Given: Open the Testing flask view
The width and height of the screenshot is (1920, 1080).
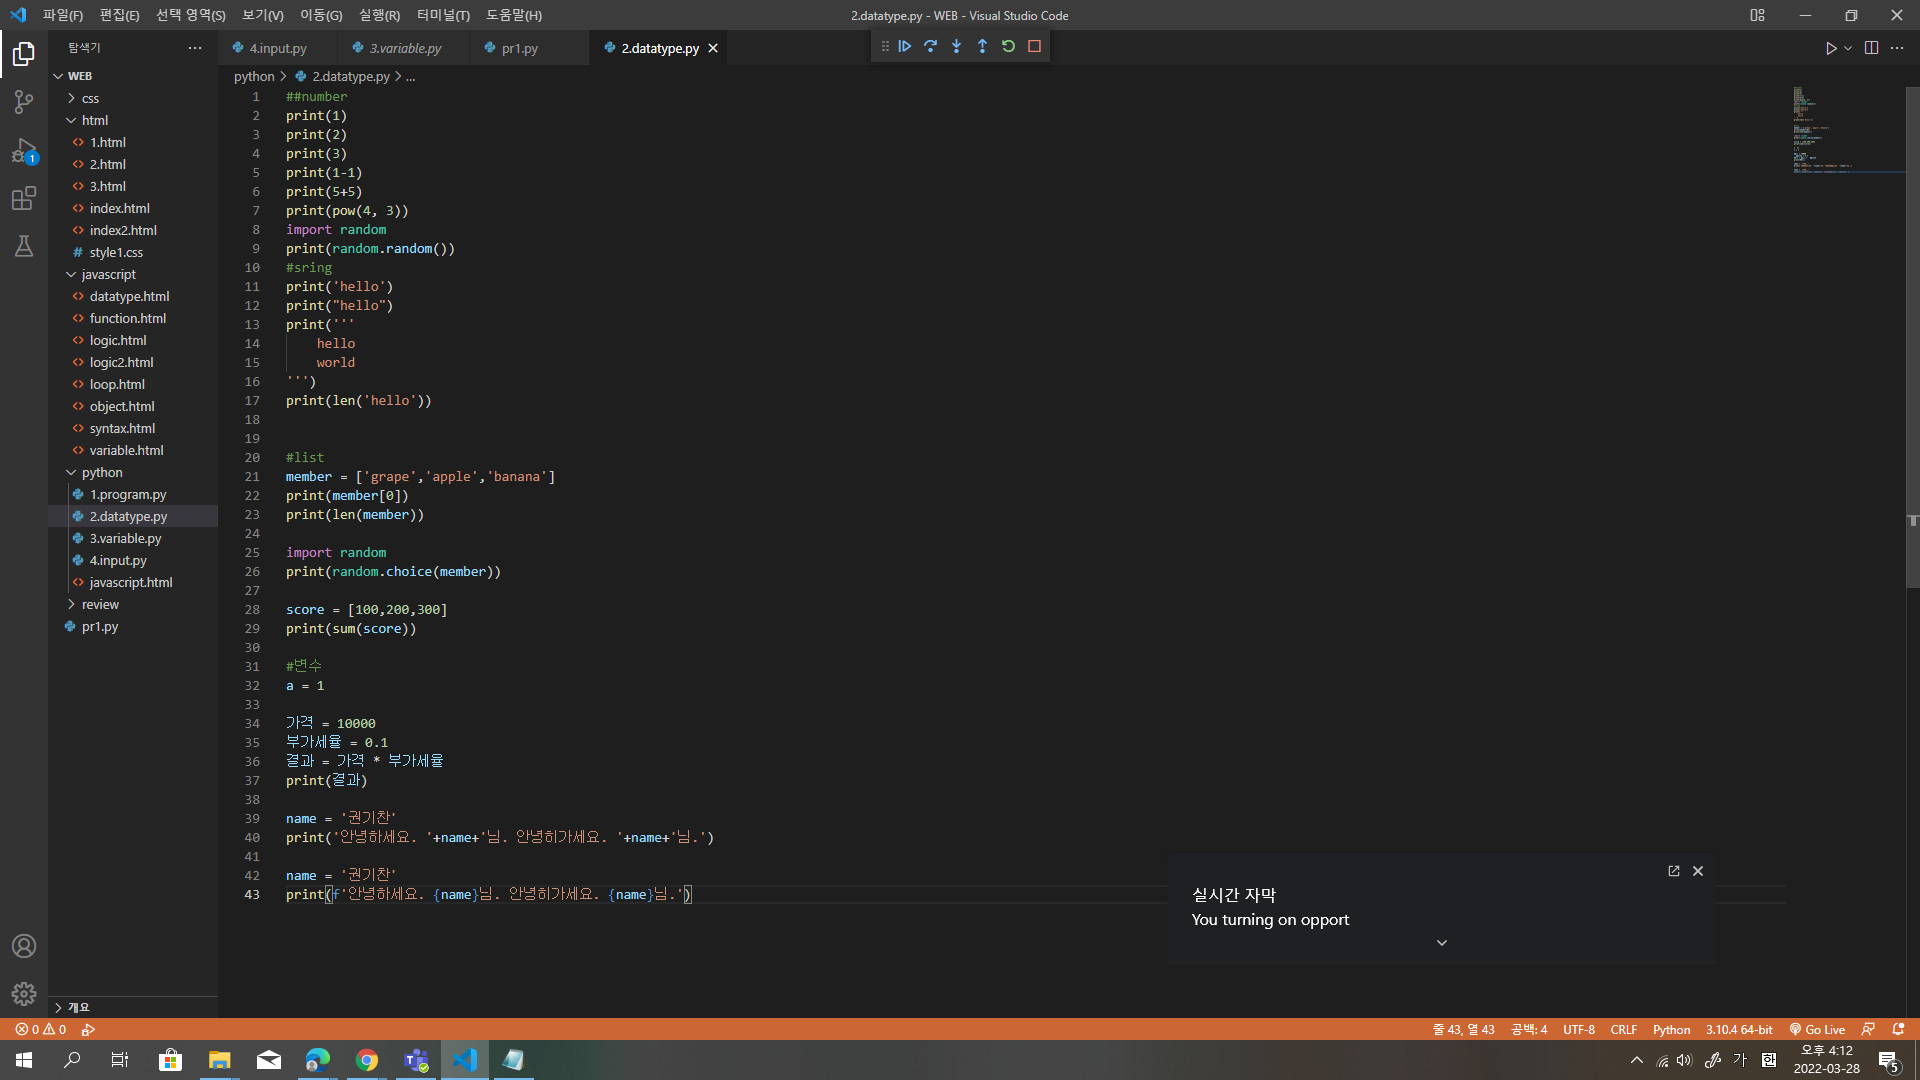Looking at the screenshot, I should point(24,246).
